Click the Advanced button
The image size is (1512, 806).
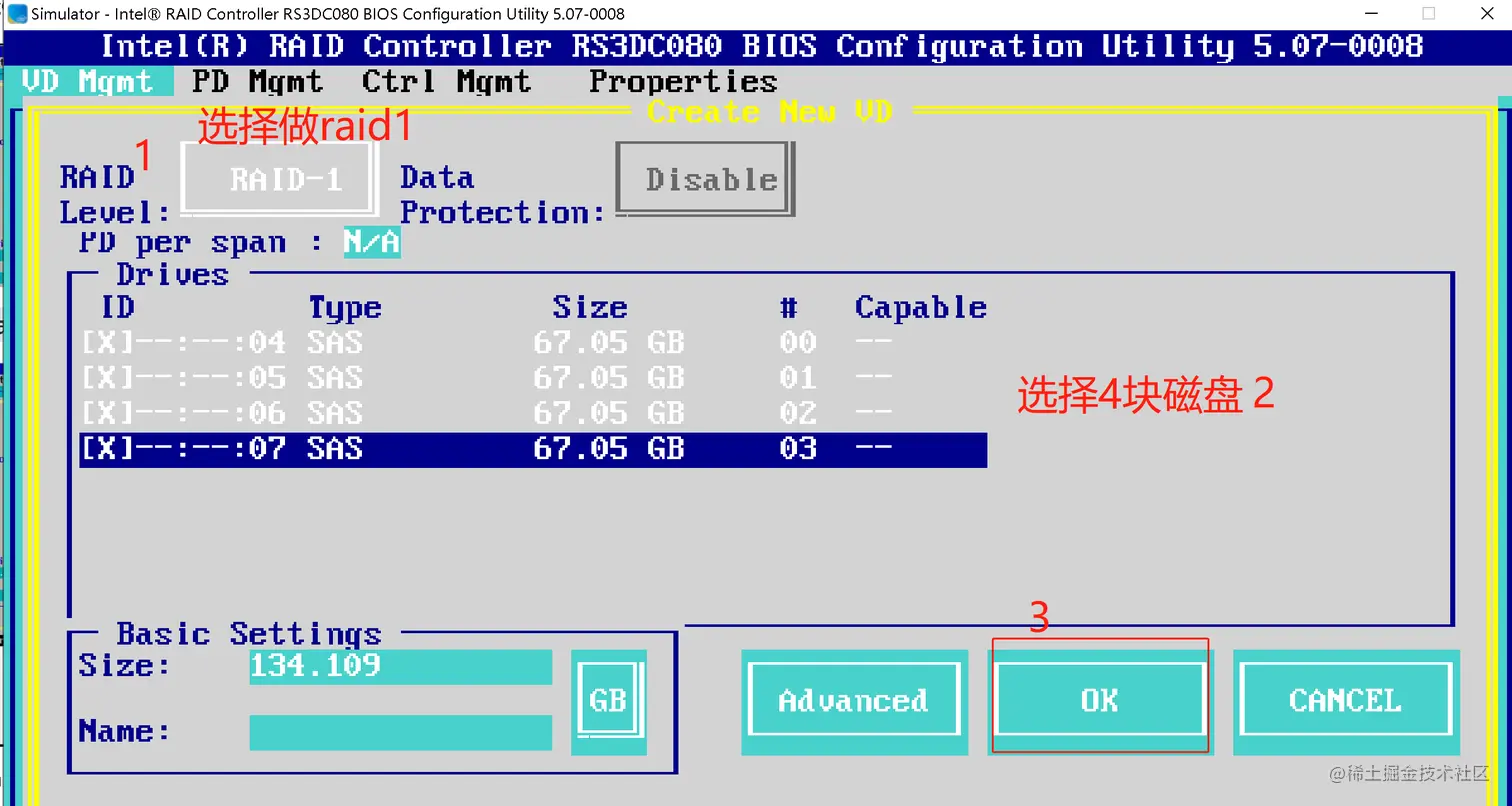854,701
